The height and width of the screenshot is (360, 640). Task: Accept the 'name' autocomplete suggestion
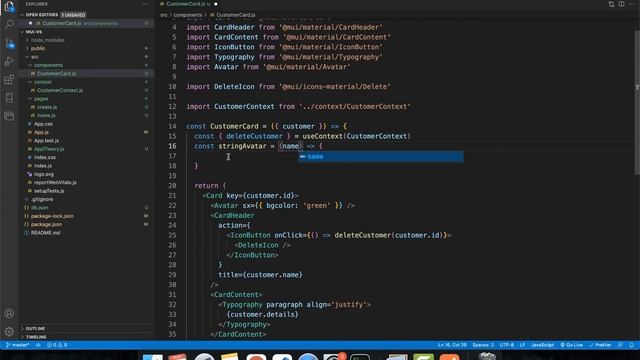[x=381, y=156]
